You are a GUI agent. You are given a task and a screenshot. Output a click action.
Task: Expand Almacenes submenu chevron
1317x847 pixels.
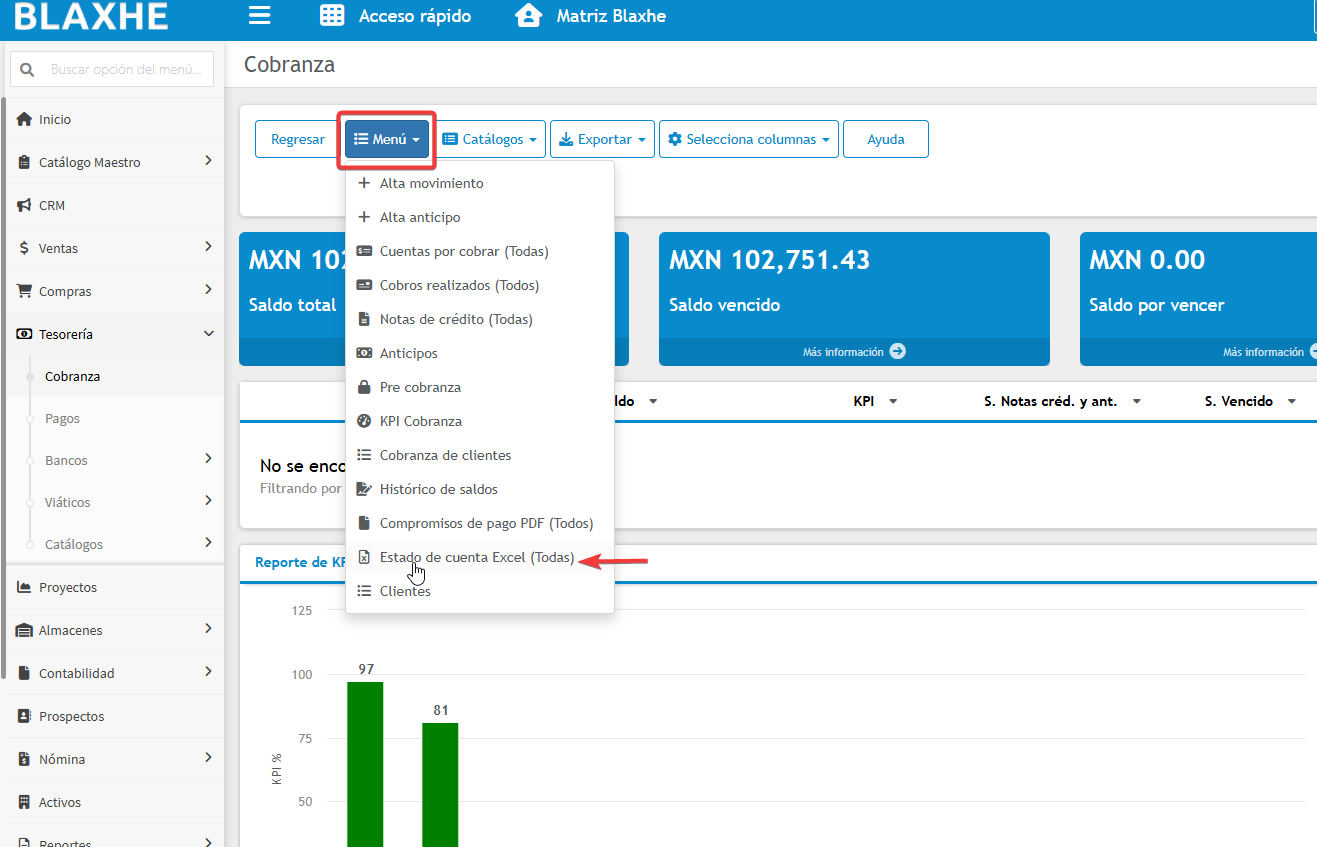pyautogui.click(x=208, y=629)
